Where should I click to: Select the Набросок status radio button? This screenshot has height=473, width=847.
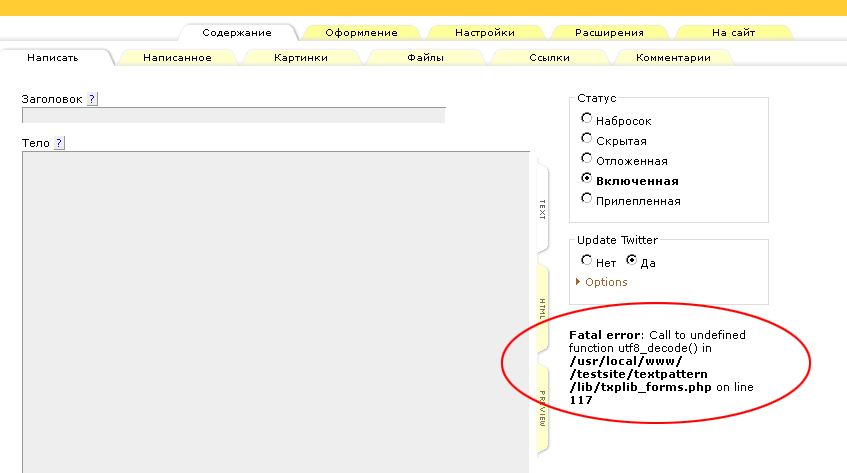tap(587, 118)
